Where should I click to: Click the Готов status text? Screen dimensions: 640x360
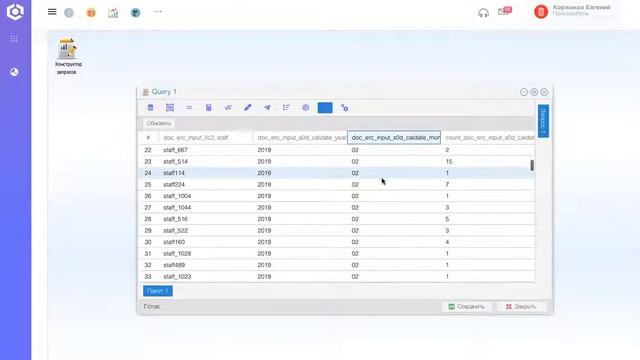tap(151, 307)
